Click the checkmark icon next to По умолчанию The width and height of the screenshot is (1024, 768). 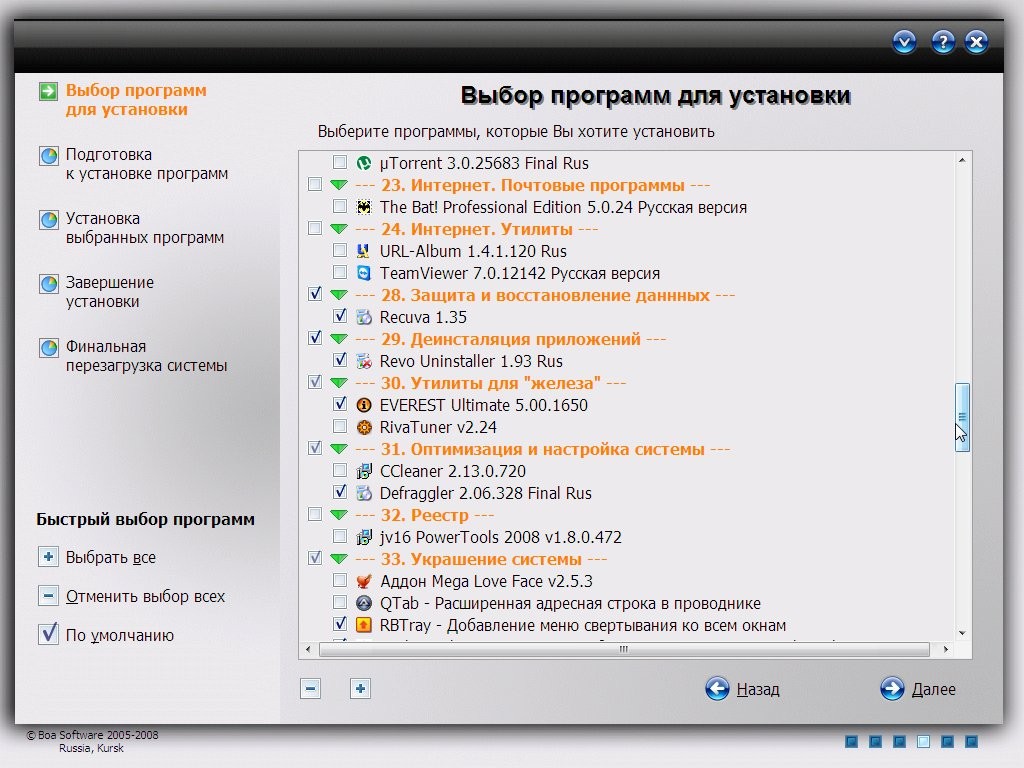[x=48, y=634]
